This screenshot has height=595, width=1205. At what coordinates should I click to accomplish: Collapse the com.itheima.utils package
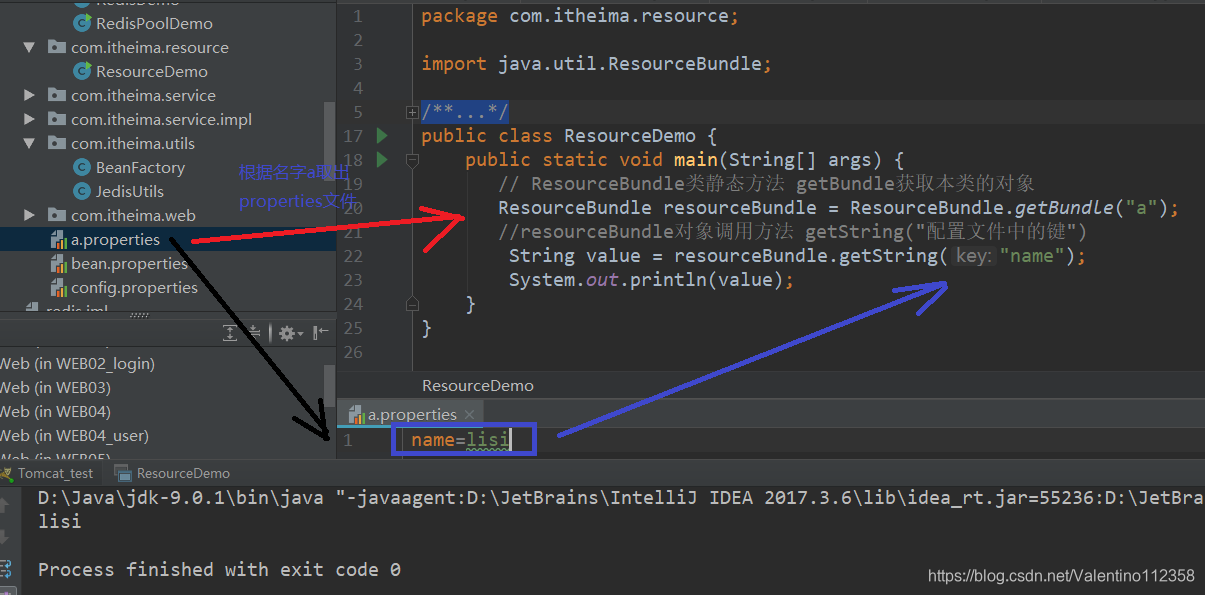pos(29,143)
